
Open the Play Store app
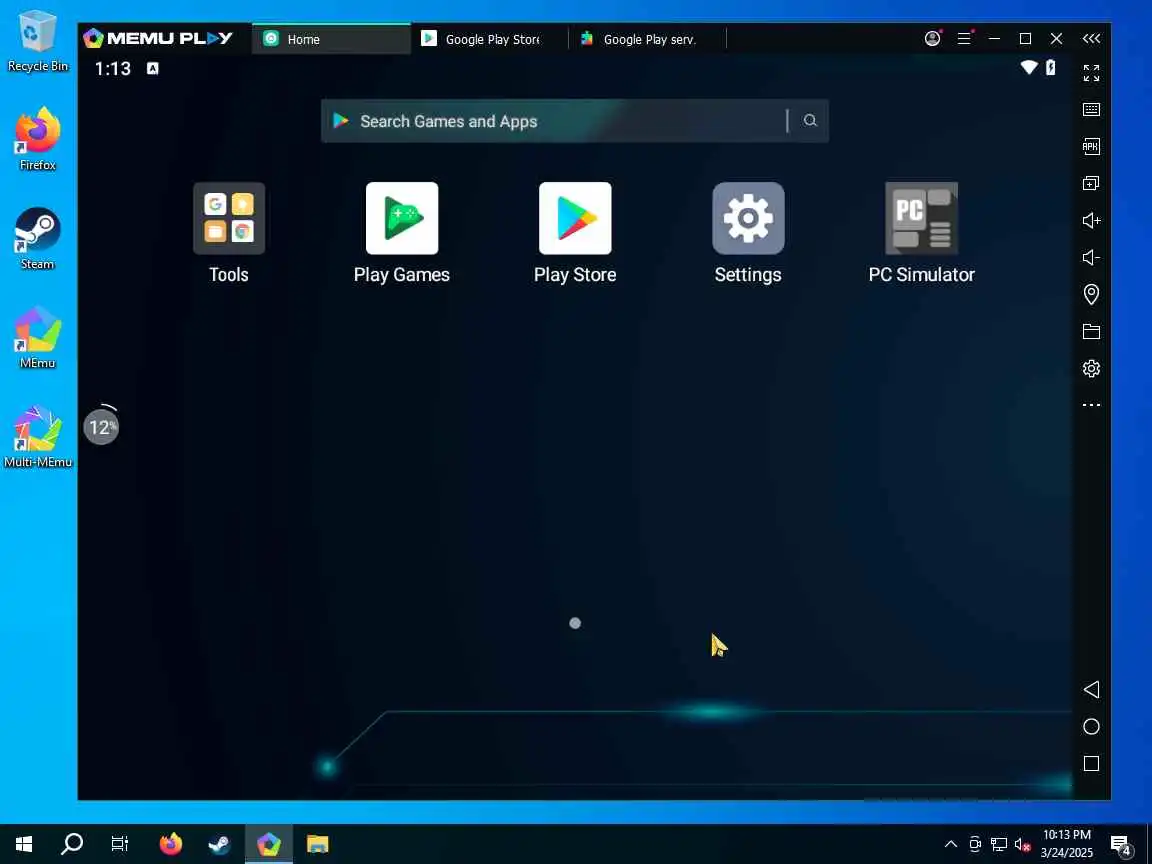[575, 218]
